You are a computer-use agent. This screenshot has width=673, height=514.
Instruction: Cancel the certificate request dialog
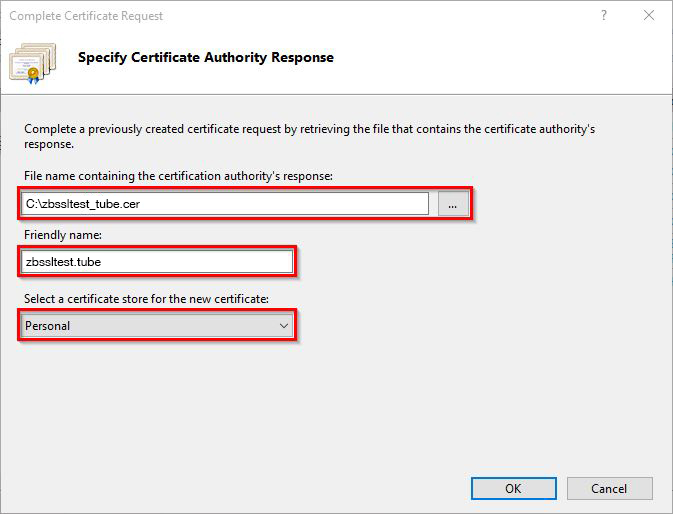(x=609, y=489)
